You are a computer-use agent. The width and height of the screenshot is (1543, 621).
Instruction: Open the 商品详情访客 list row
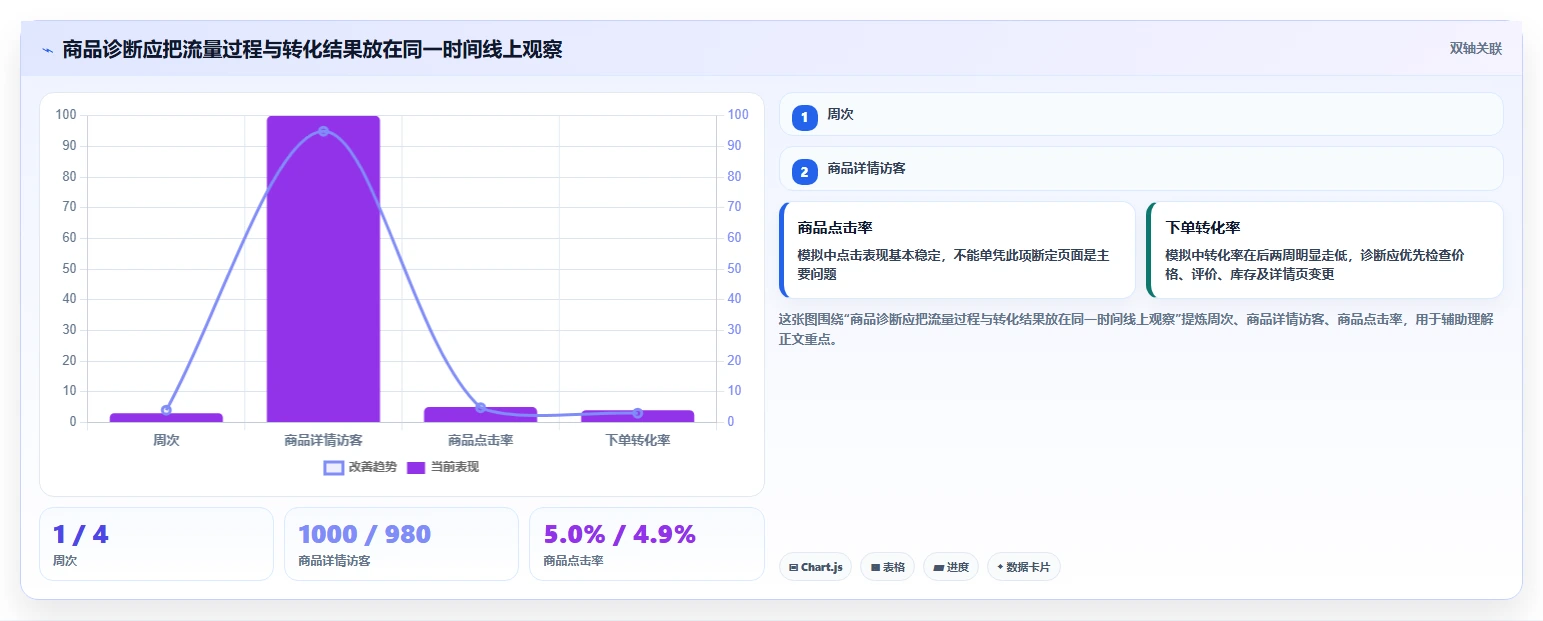coord(1141,168)
